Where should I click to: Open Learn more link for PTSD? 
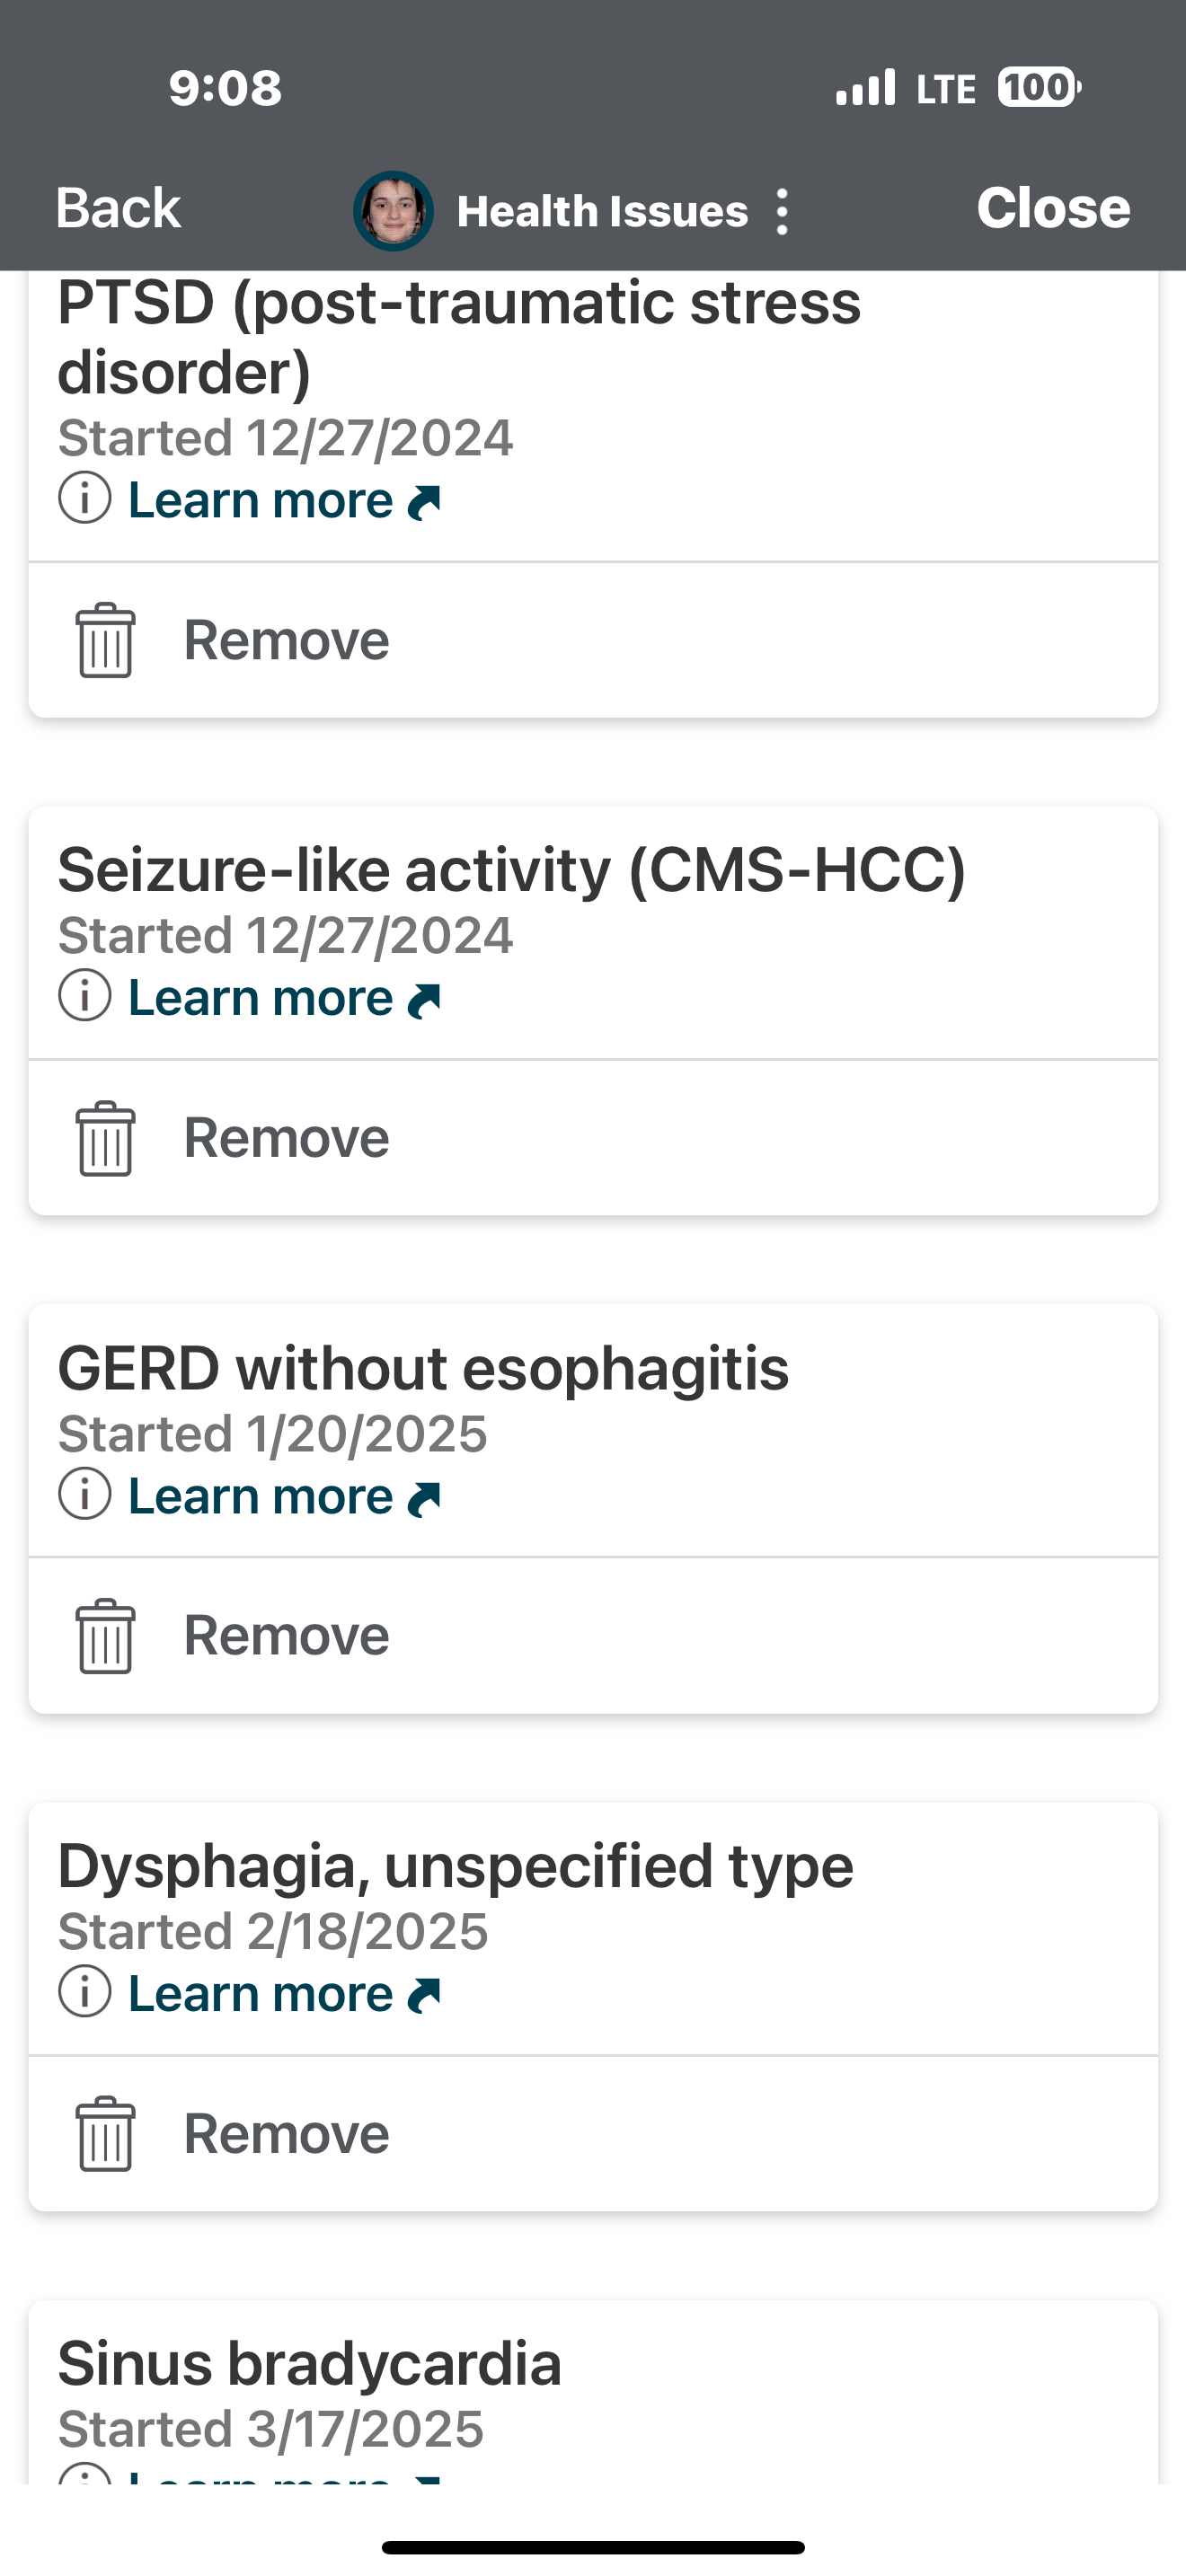click(283, 500)
